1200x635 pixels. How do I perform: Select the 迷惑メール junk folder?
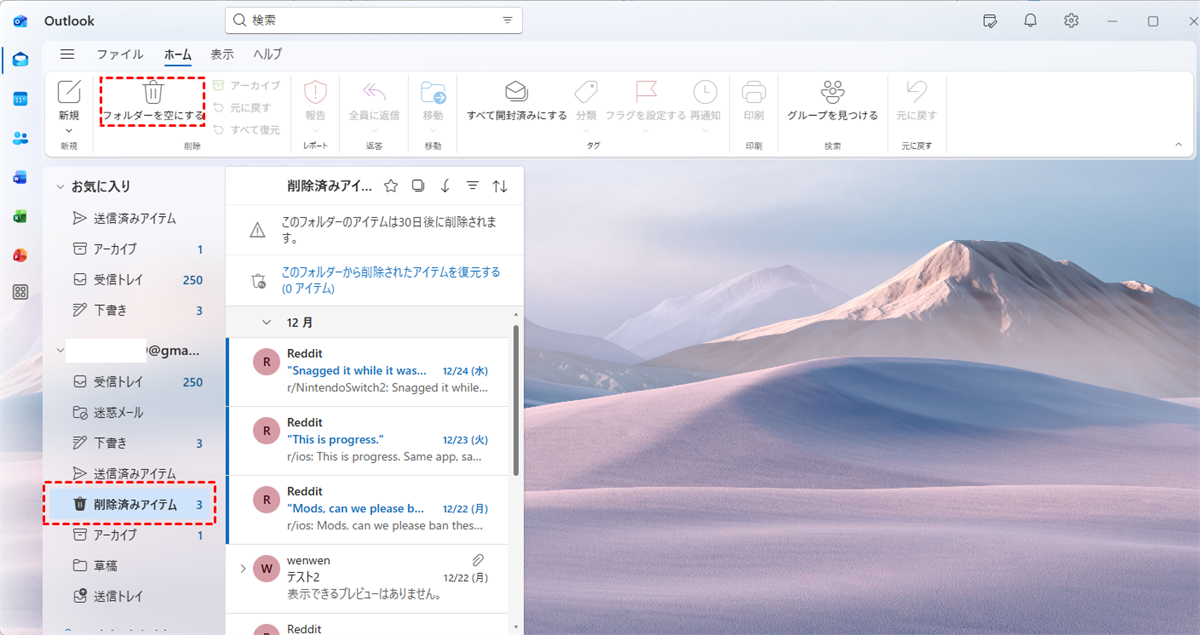coord(118,412)
